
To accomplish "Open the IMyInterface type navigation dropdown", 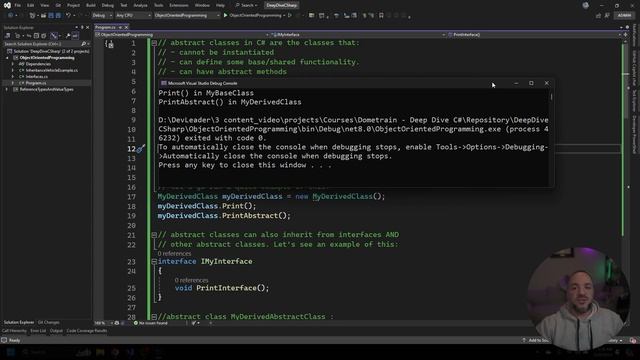I will [358, 35].
